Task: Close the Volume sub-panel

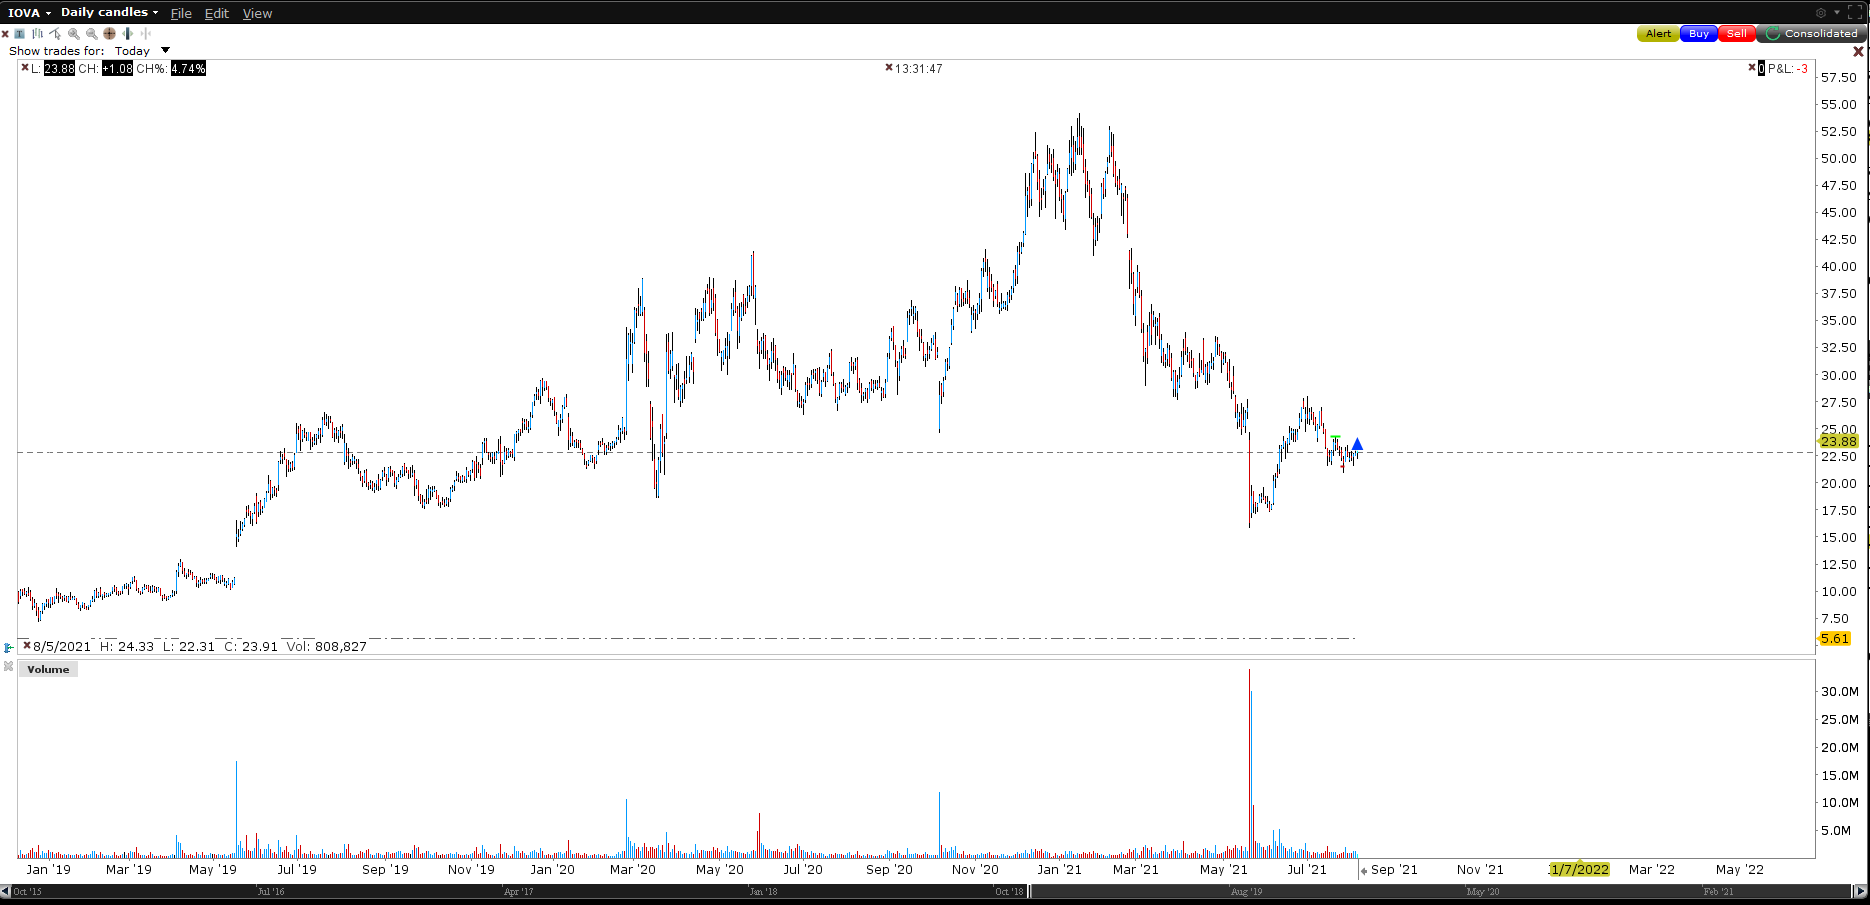Action: 8,666
